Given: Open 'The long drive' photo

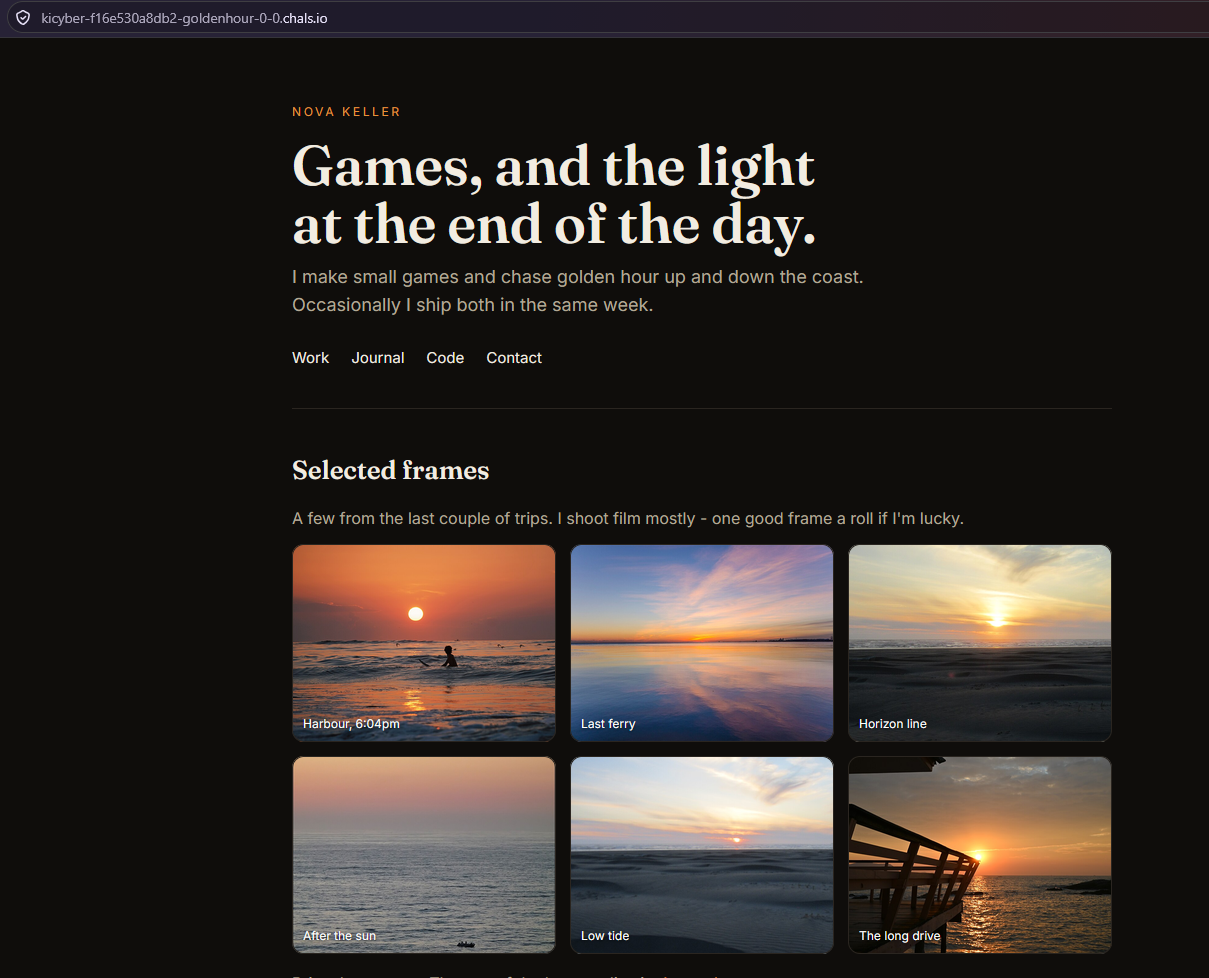Looking at the screenshot, I should pyautogui.click(x=980, y=855).
